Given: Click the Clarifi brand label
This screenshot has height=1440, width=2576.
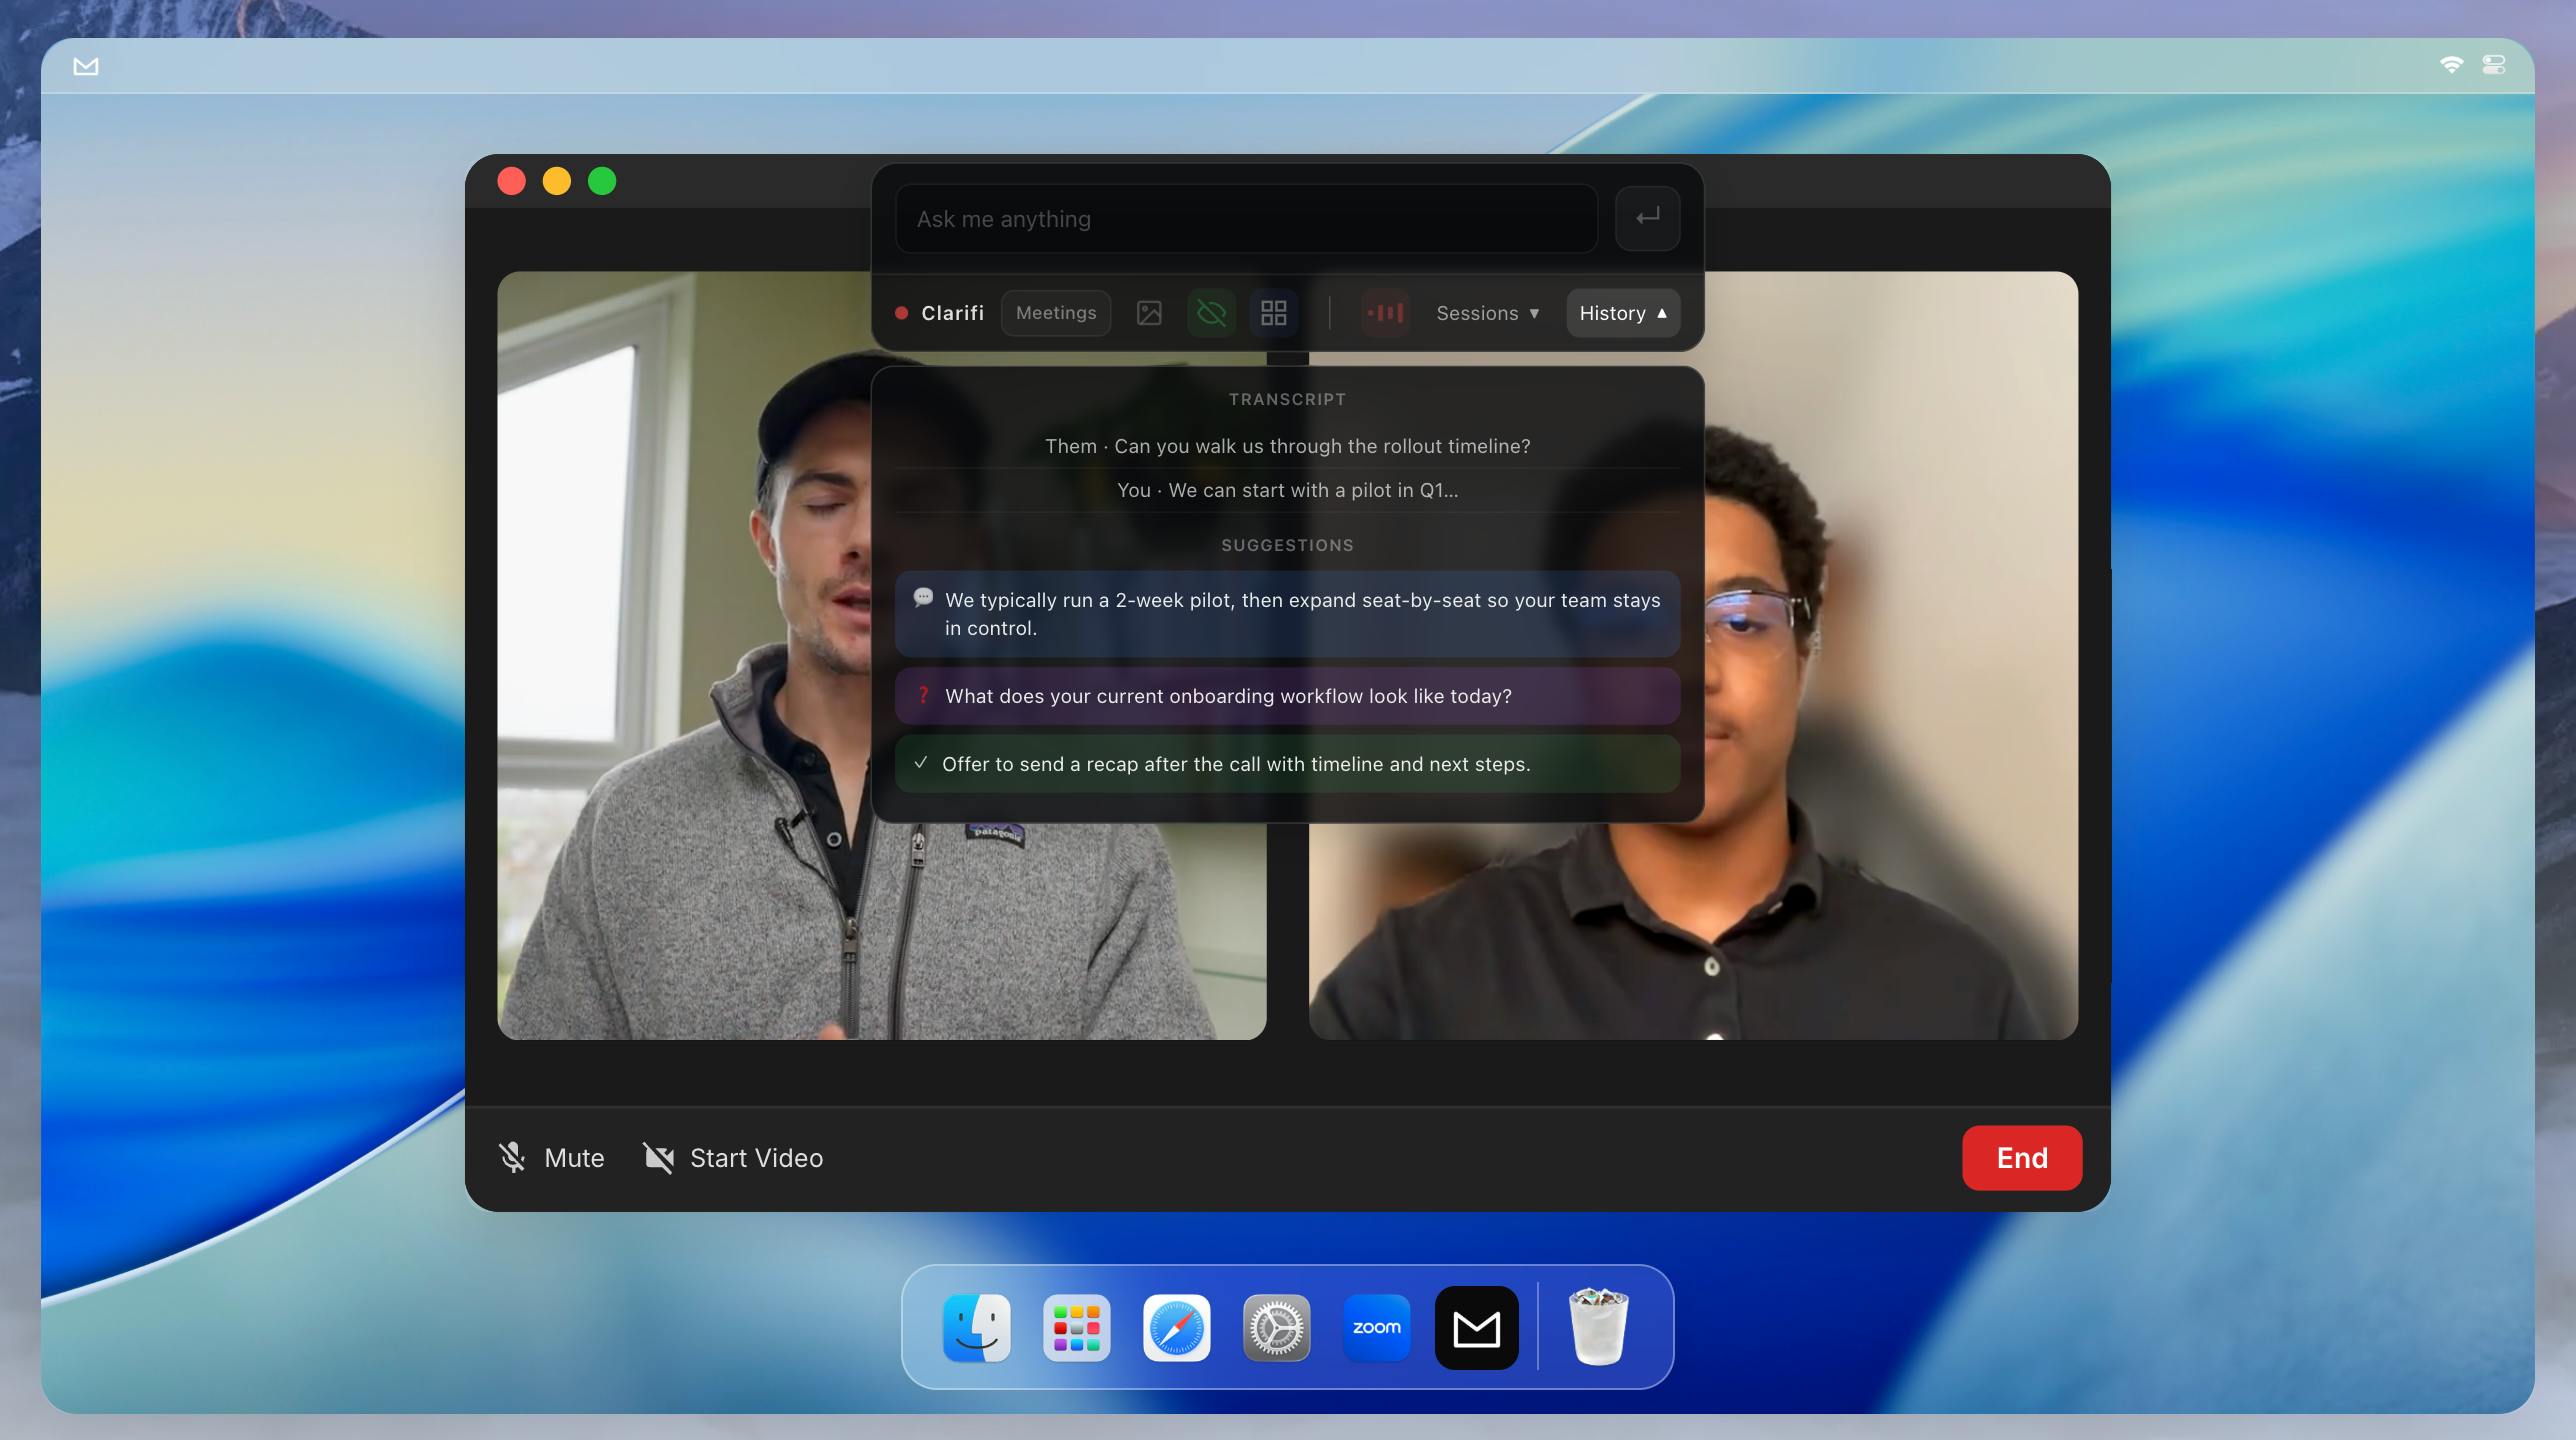Looking at the screenshot, I should (952, 313).
